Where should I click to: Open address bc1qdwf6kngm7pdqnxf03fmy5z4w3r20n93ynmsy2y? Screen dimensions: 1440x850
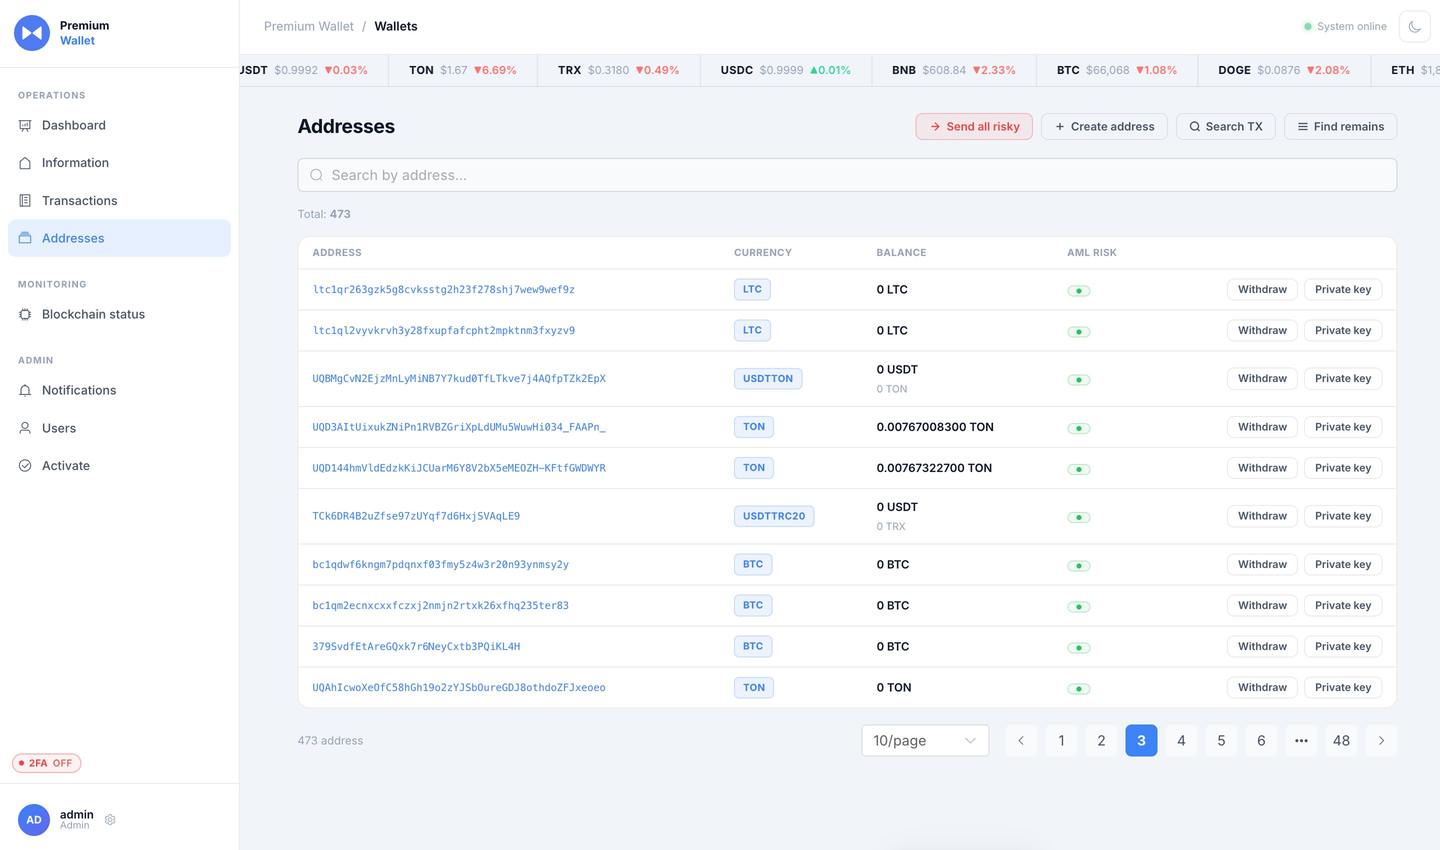[x=441, y=565]
